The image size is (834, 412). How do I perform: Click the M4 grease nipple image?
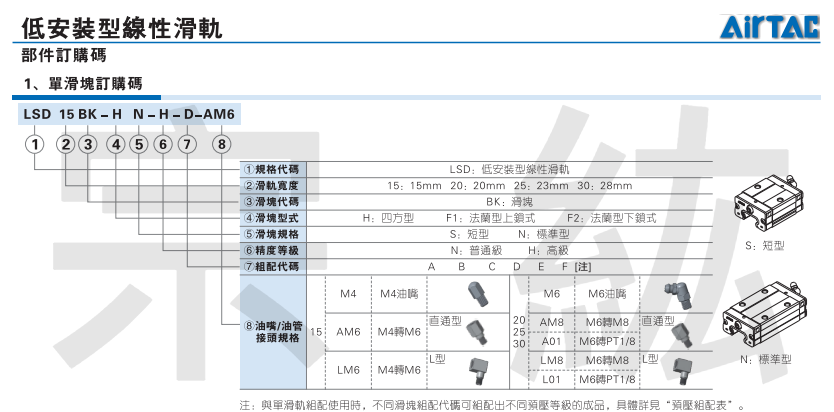tap(478, 294)
